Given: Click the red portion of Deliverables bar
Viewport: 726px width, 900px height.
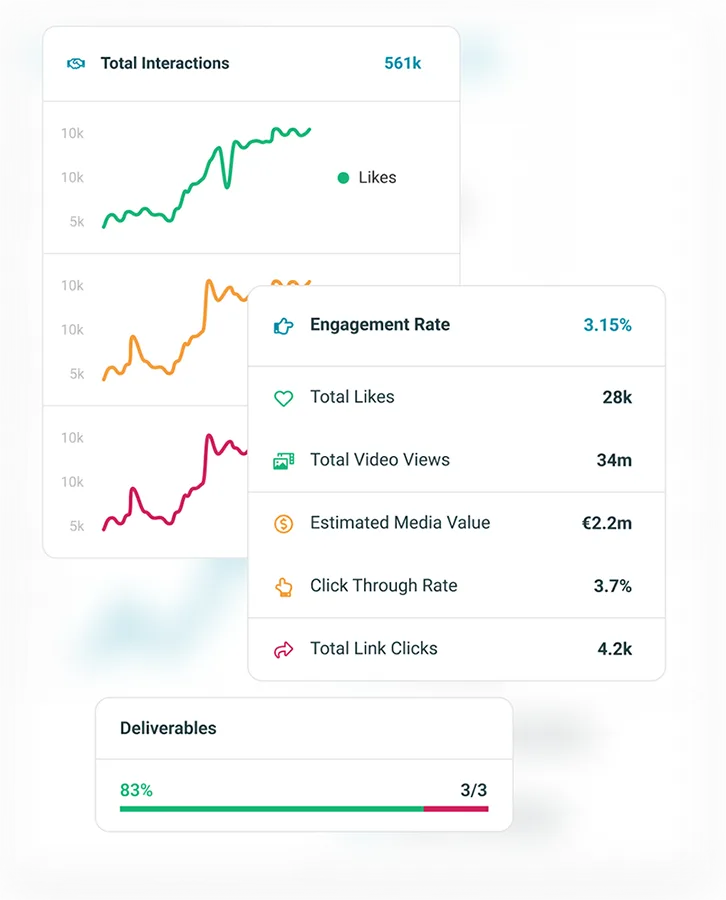Looking at the screenshot, I should point(456,808).
